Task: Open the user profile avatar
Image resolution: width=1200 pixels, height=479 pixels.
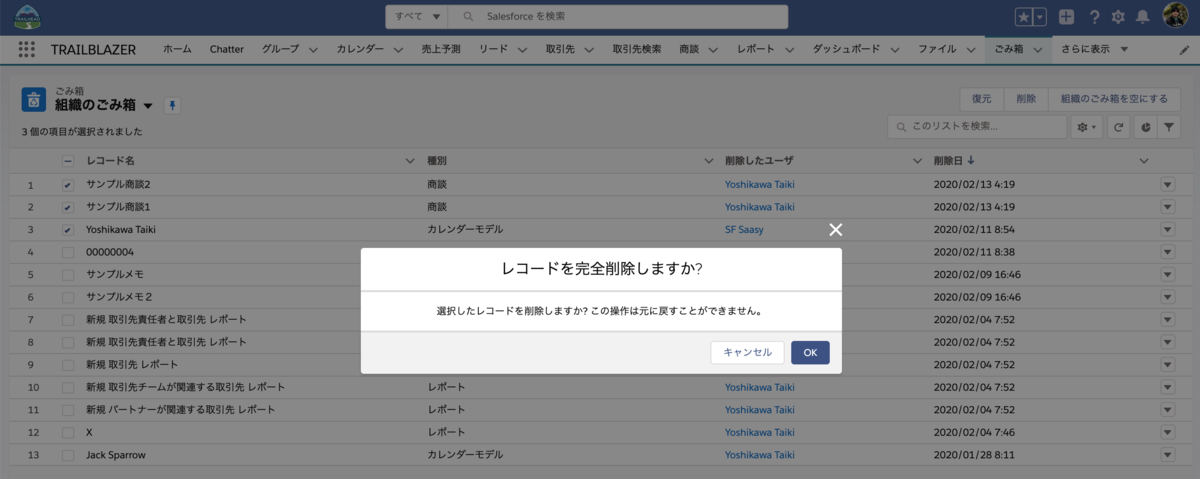Action: click(x=1176, y=16)
